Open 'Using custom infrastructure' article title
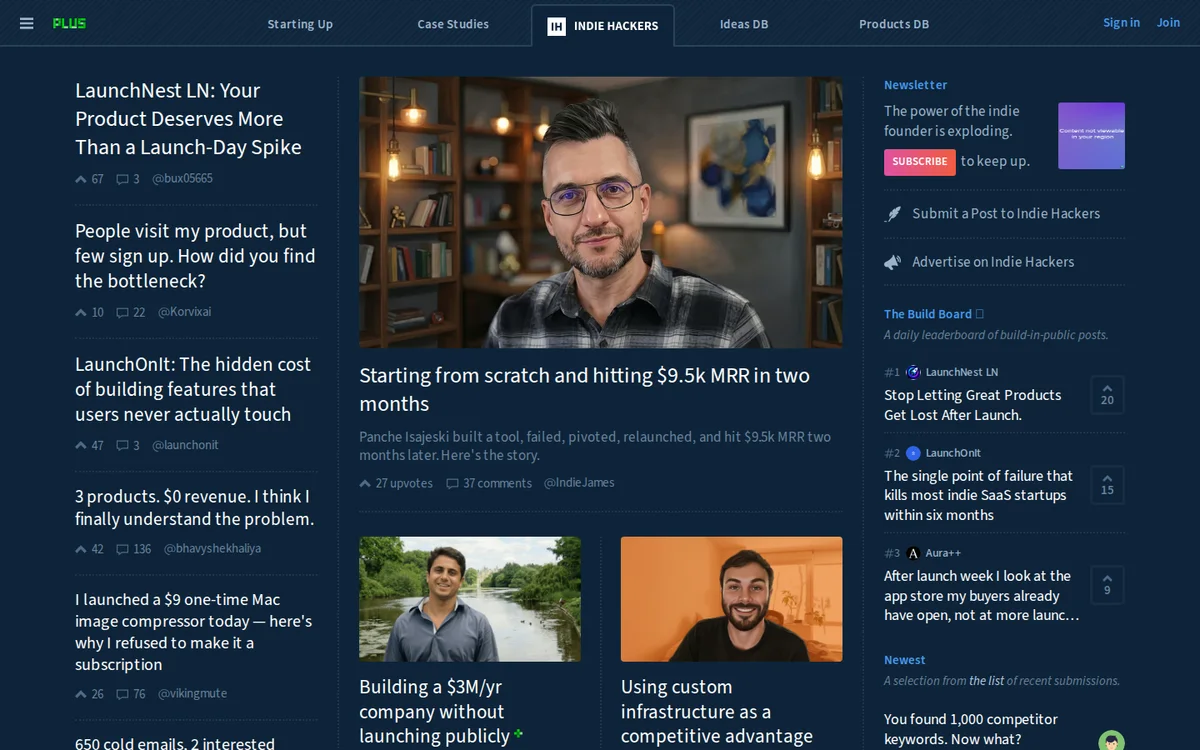The image size is (1200, 750). point(717,711)
